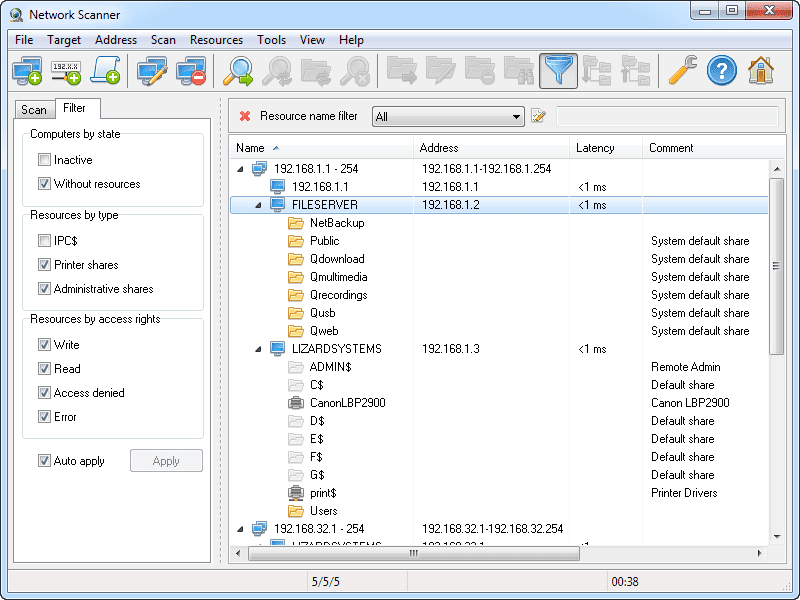The height and width of the screenshot is (600, 800).
Task: Select the ADMIN$ share row
Action: pyautogui.click(x=499, y=367)
